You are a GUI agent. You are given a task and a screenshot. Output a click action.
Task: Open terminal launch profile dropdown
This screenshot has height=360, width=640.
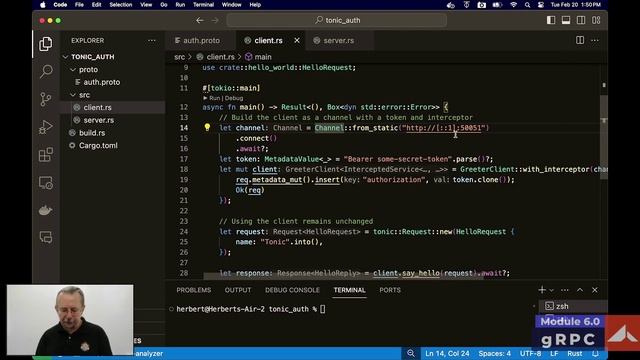[x=551, y=290]
